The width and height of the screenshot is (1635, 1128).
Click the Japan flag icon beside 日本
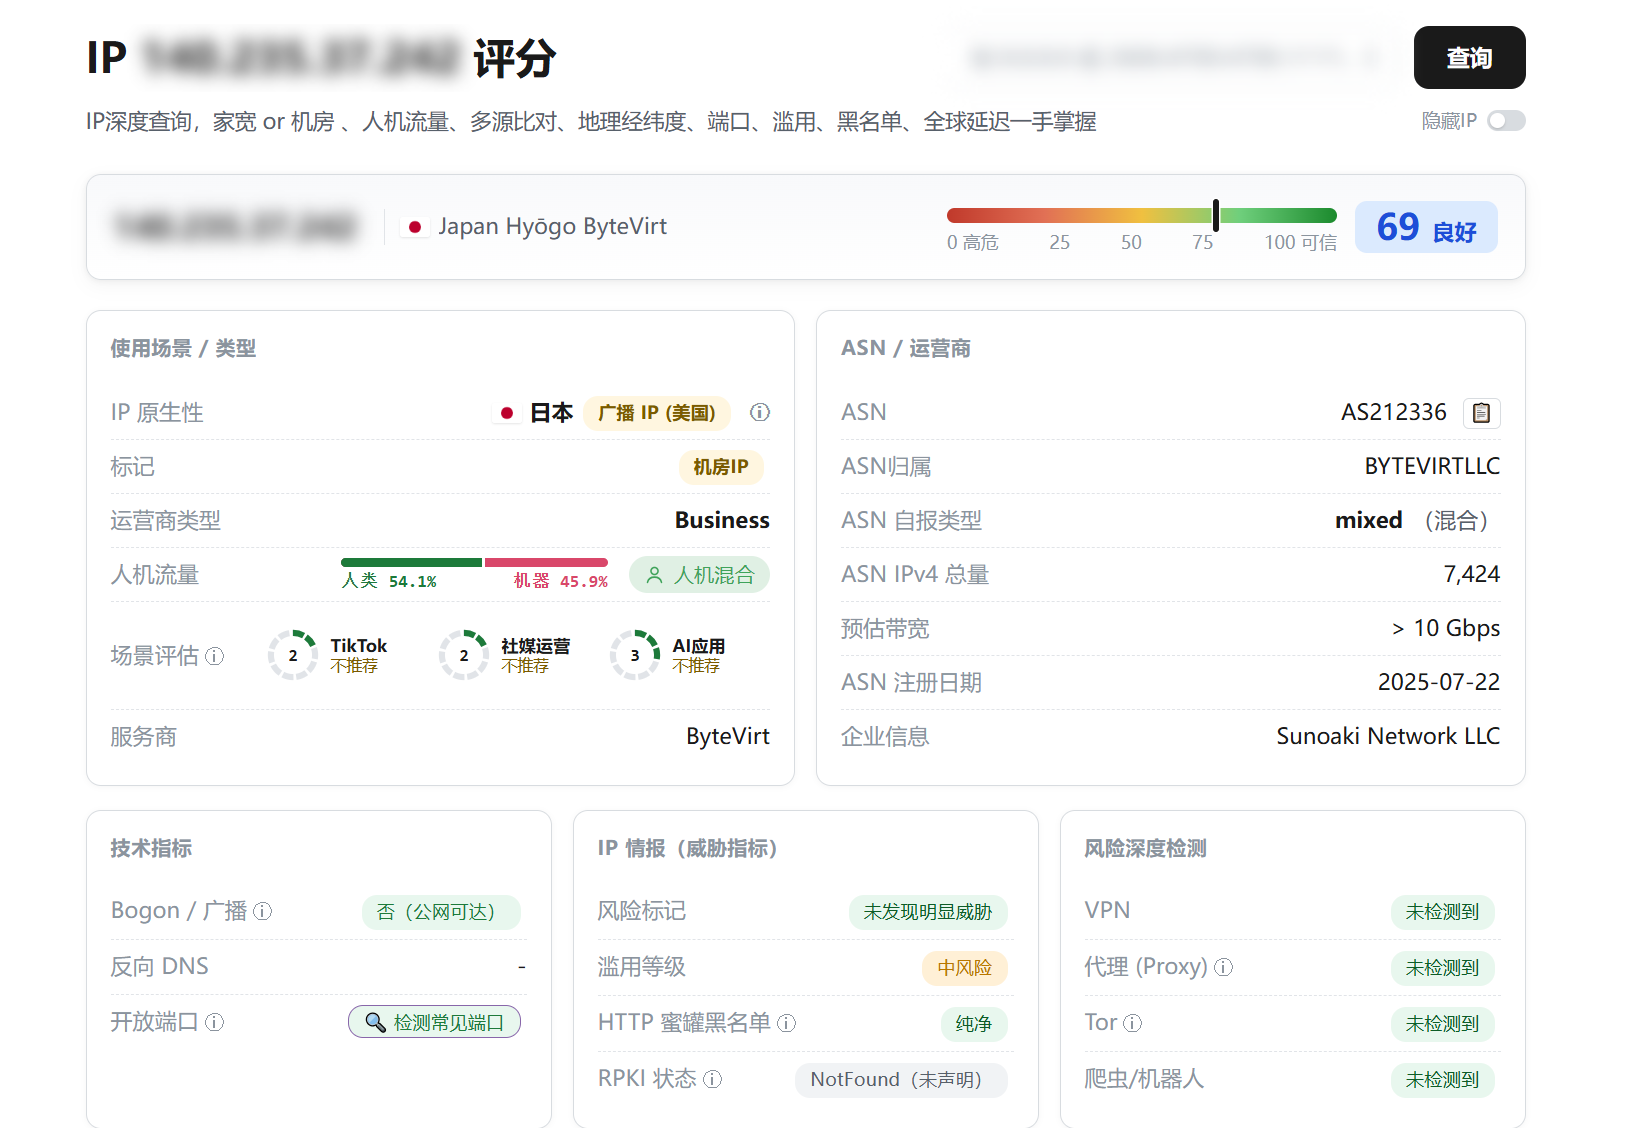[507, 413]
